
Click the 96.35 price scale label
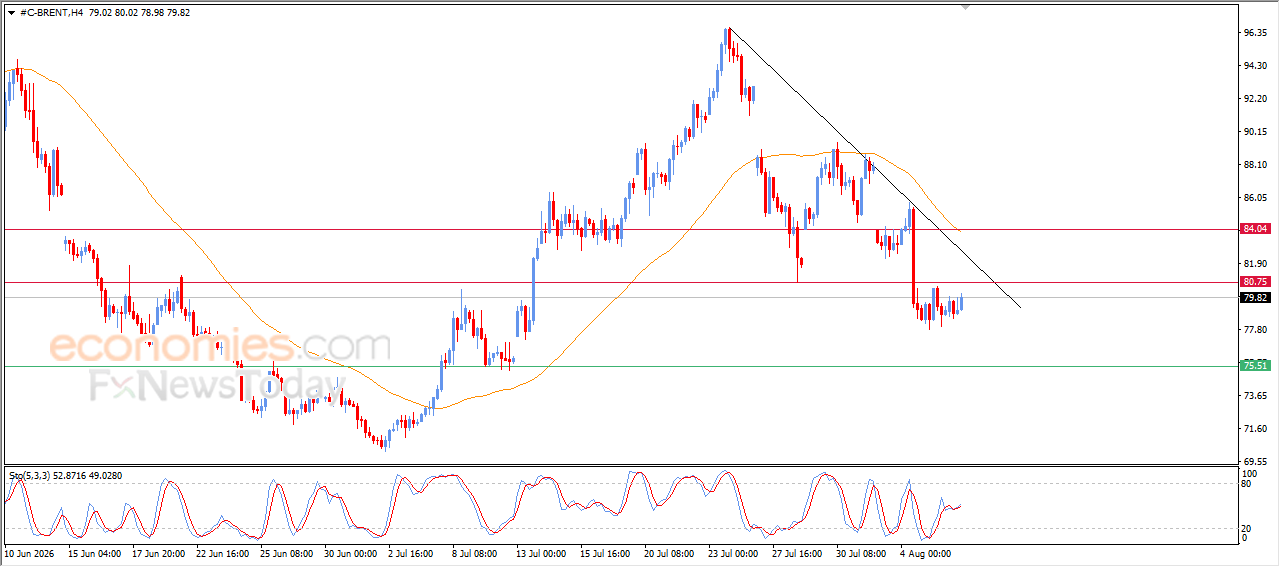(x=1256, y=33)
